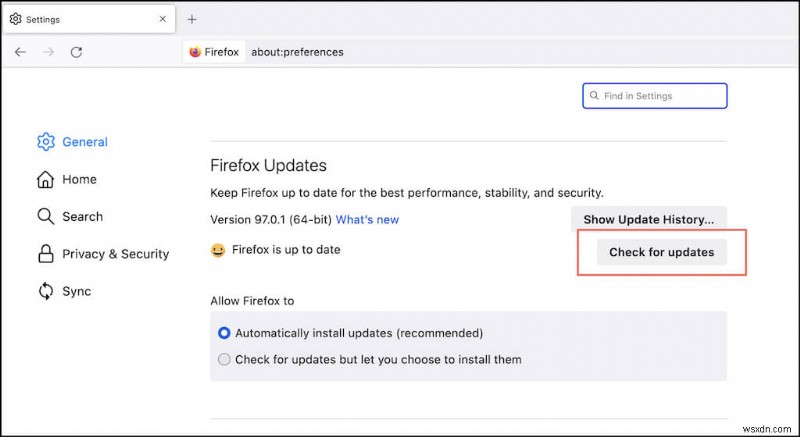Open the What's new link
The width and height of the screenshot is (800, 437).
pyautogui.click(x=367, y=220)
